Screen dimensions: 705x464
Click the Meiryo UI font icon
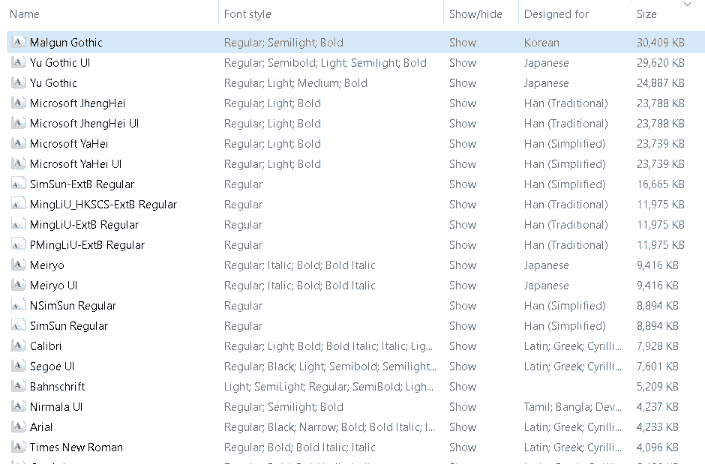[18, 285]
